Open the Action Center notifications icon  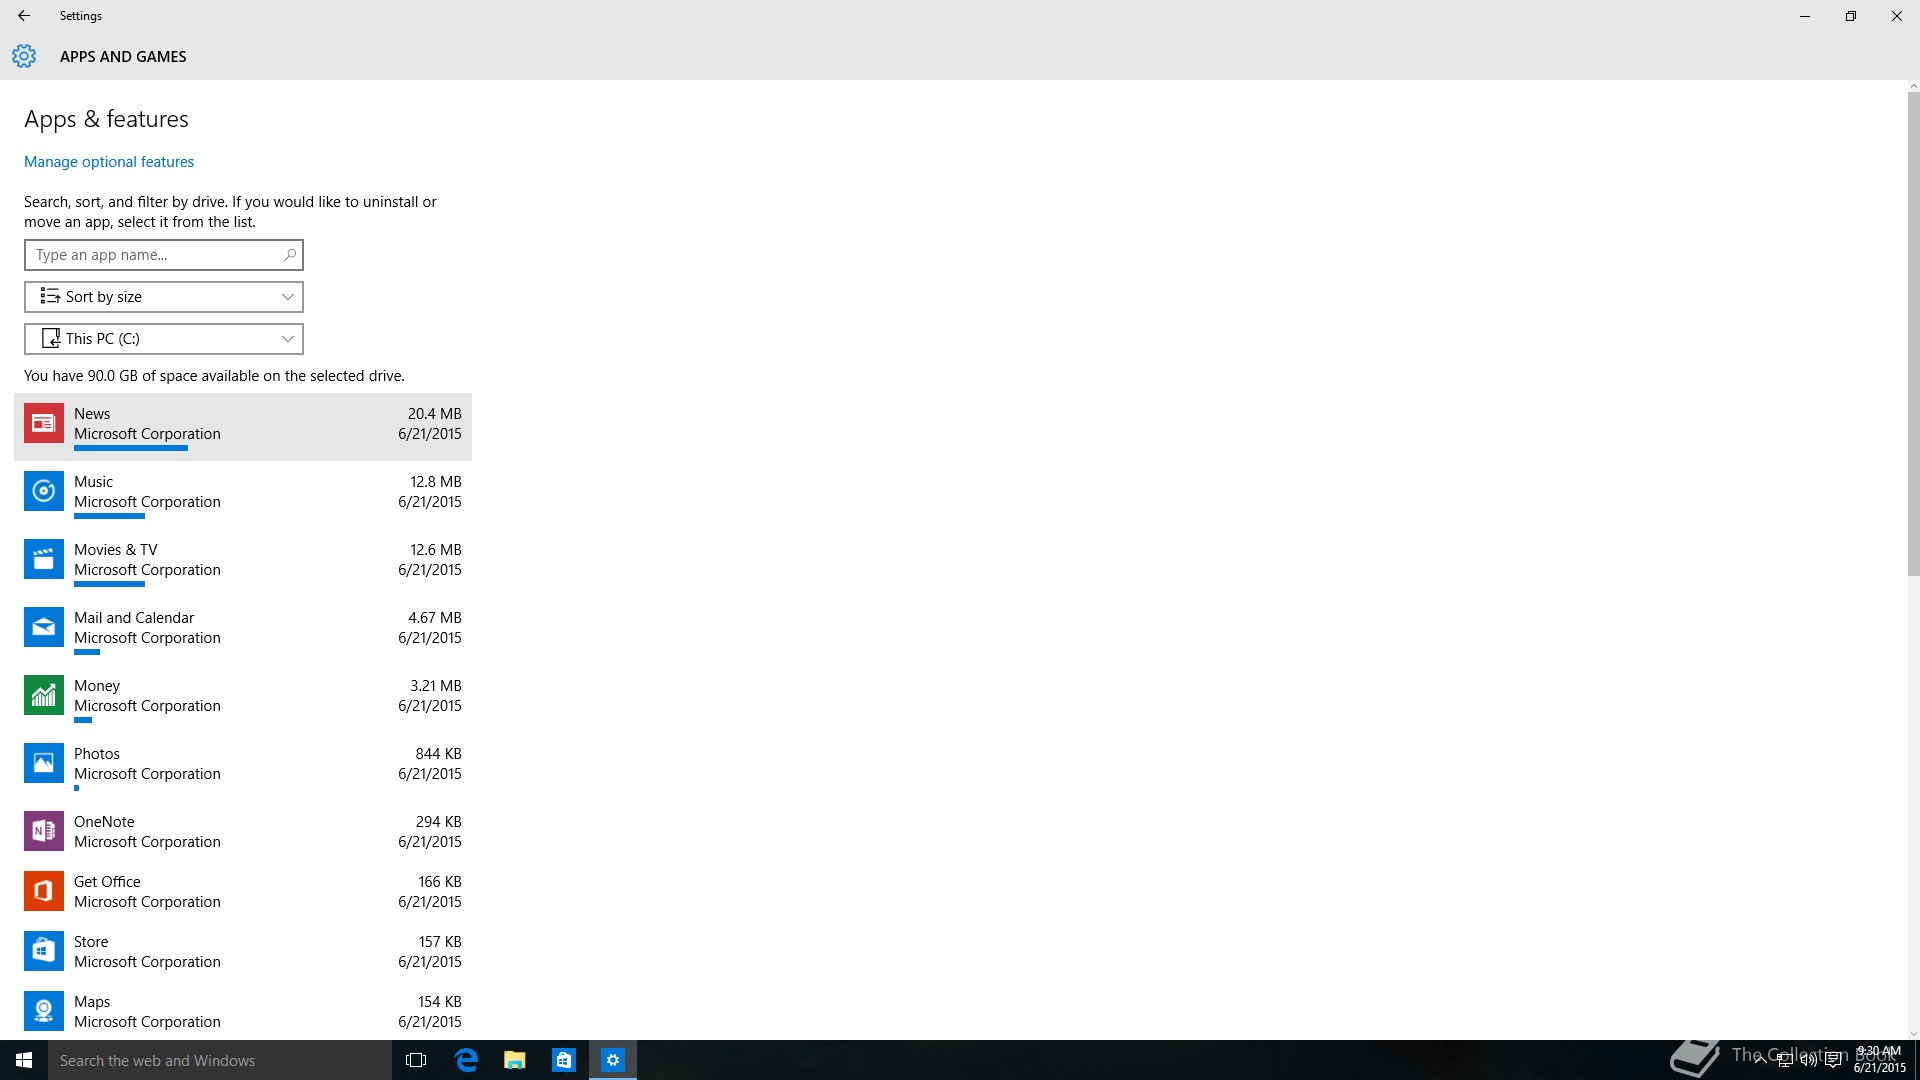(x=1833, y=1060)
